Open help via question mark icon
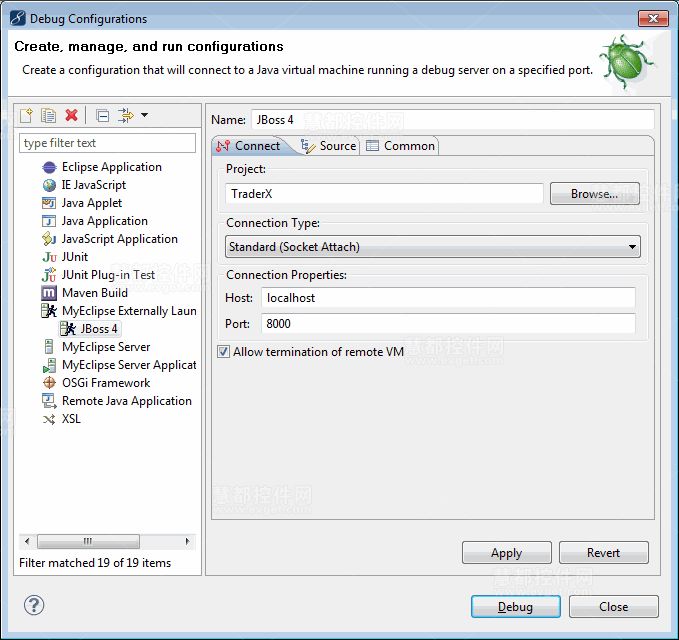The width and height of the screenshot is (679, 640). 34,605
